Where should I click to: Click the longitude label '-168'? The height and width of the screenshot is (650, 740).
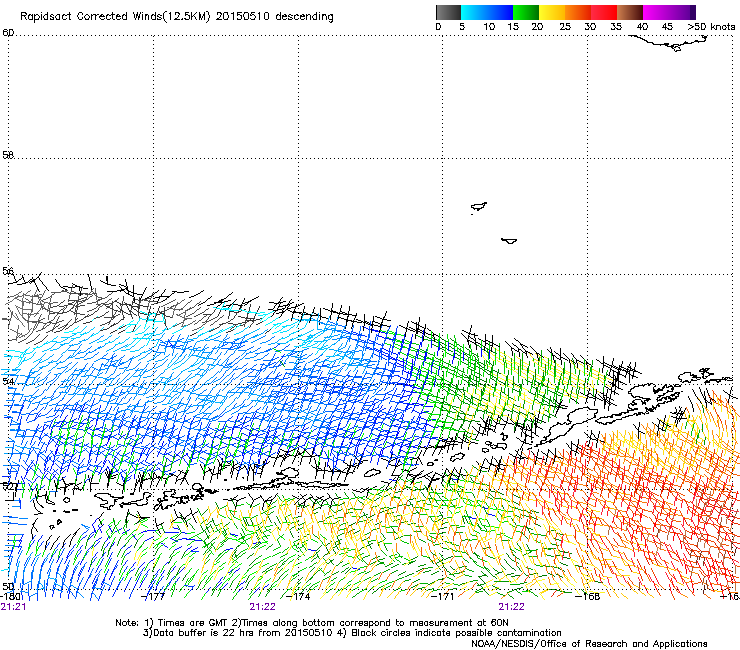coord(588,597)
